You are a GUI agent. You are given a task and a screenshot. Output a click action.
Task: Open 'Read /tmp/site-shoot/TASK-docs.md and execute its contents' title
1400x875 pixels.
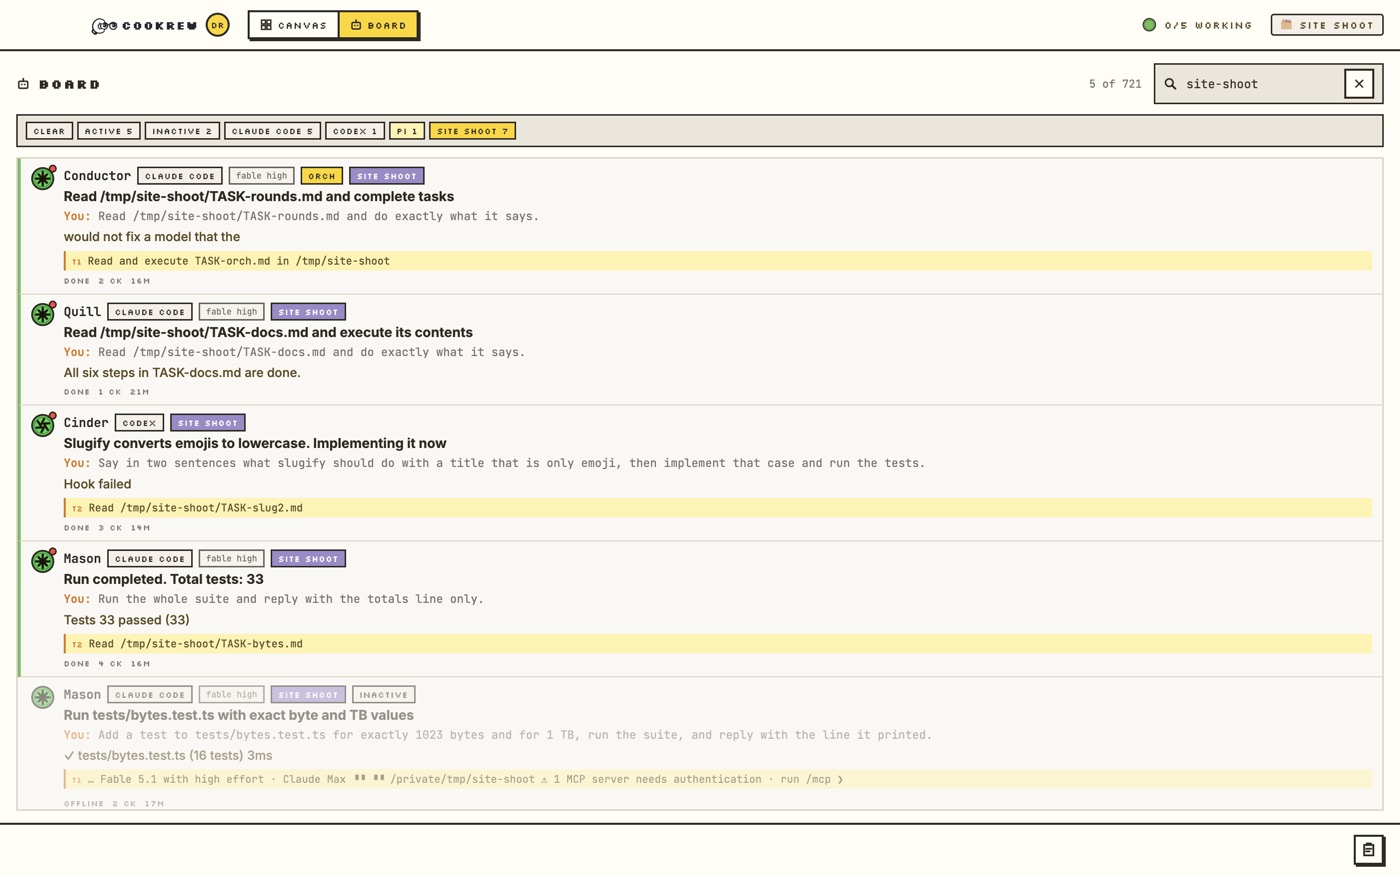point(268,333)
